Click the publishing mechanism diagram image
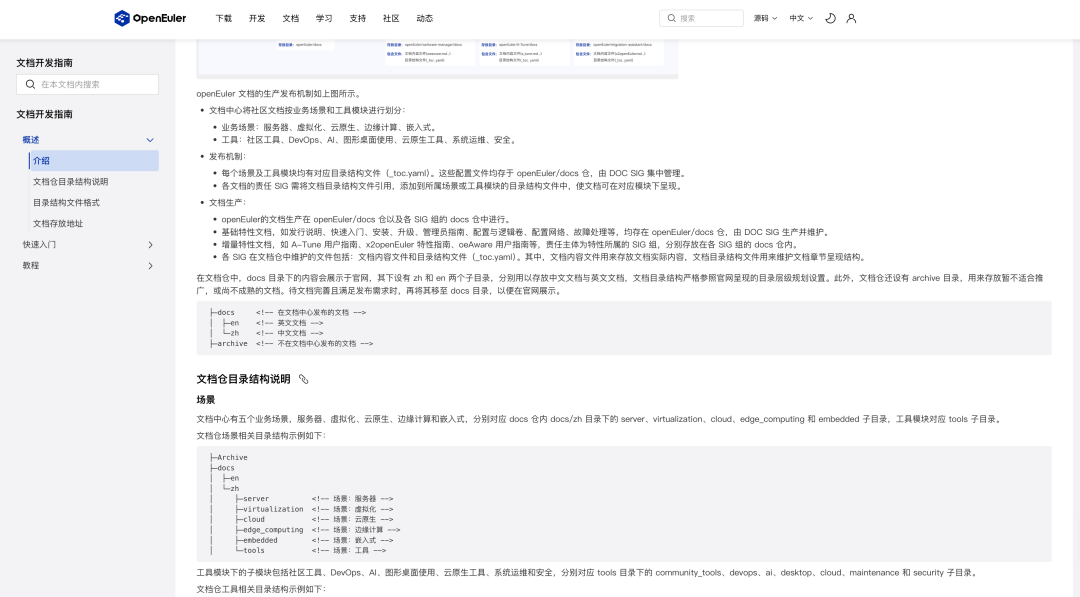 coord(437,59)
